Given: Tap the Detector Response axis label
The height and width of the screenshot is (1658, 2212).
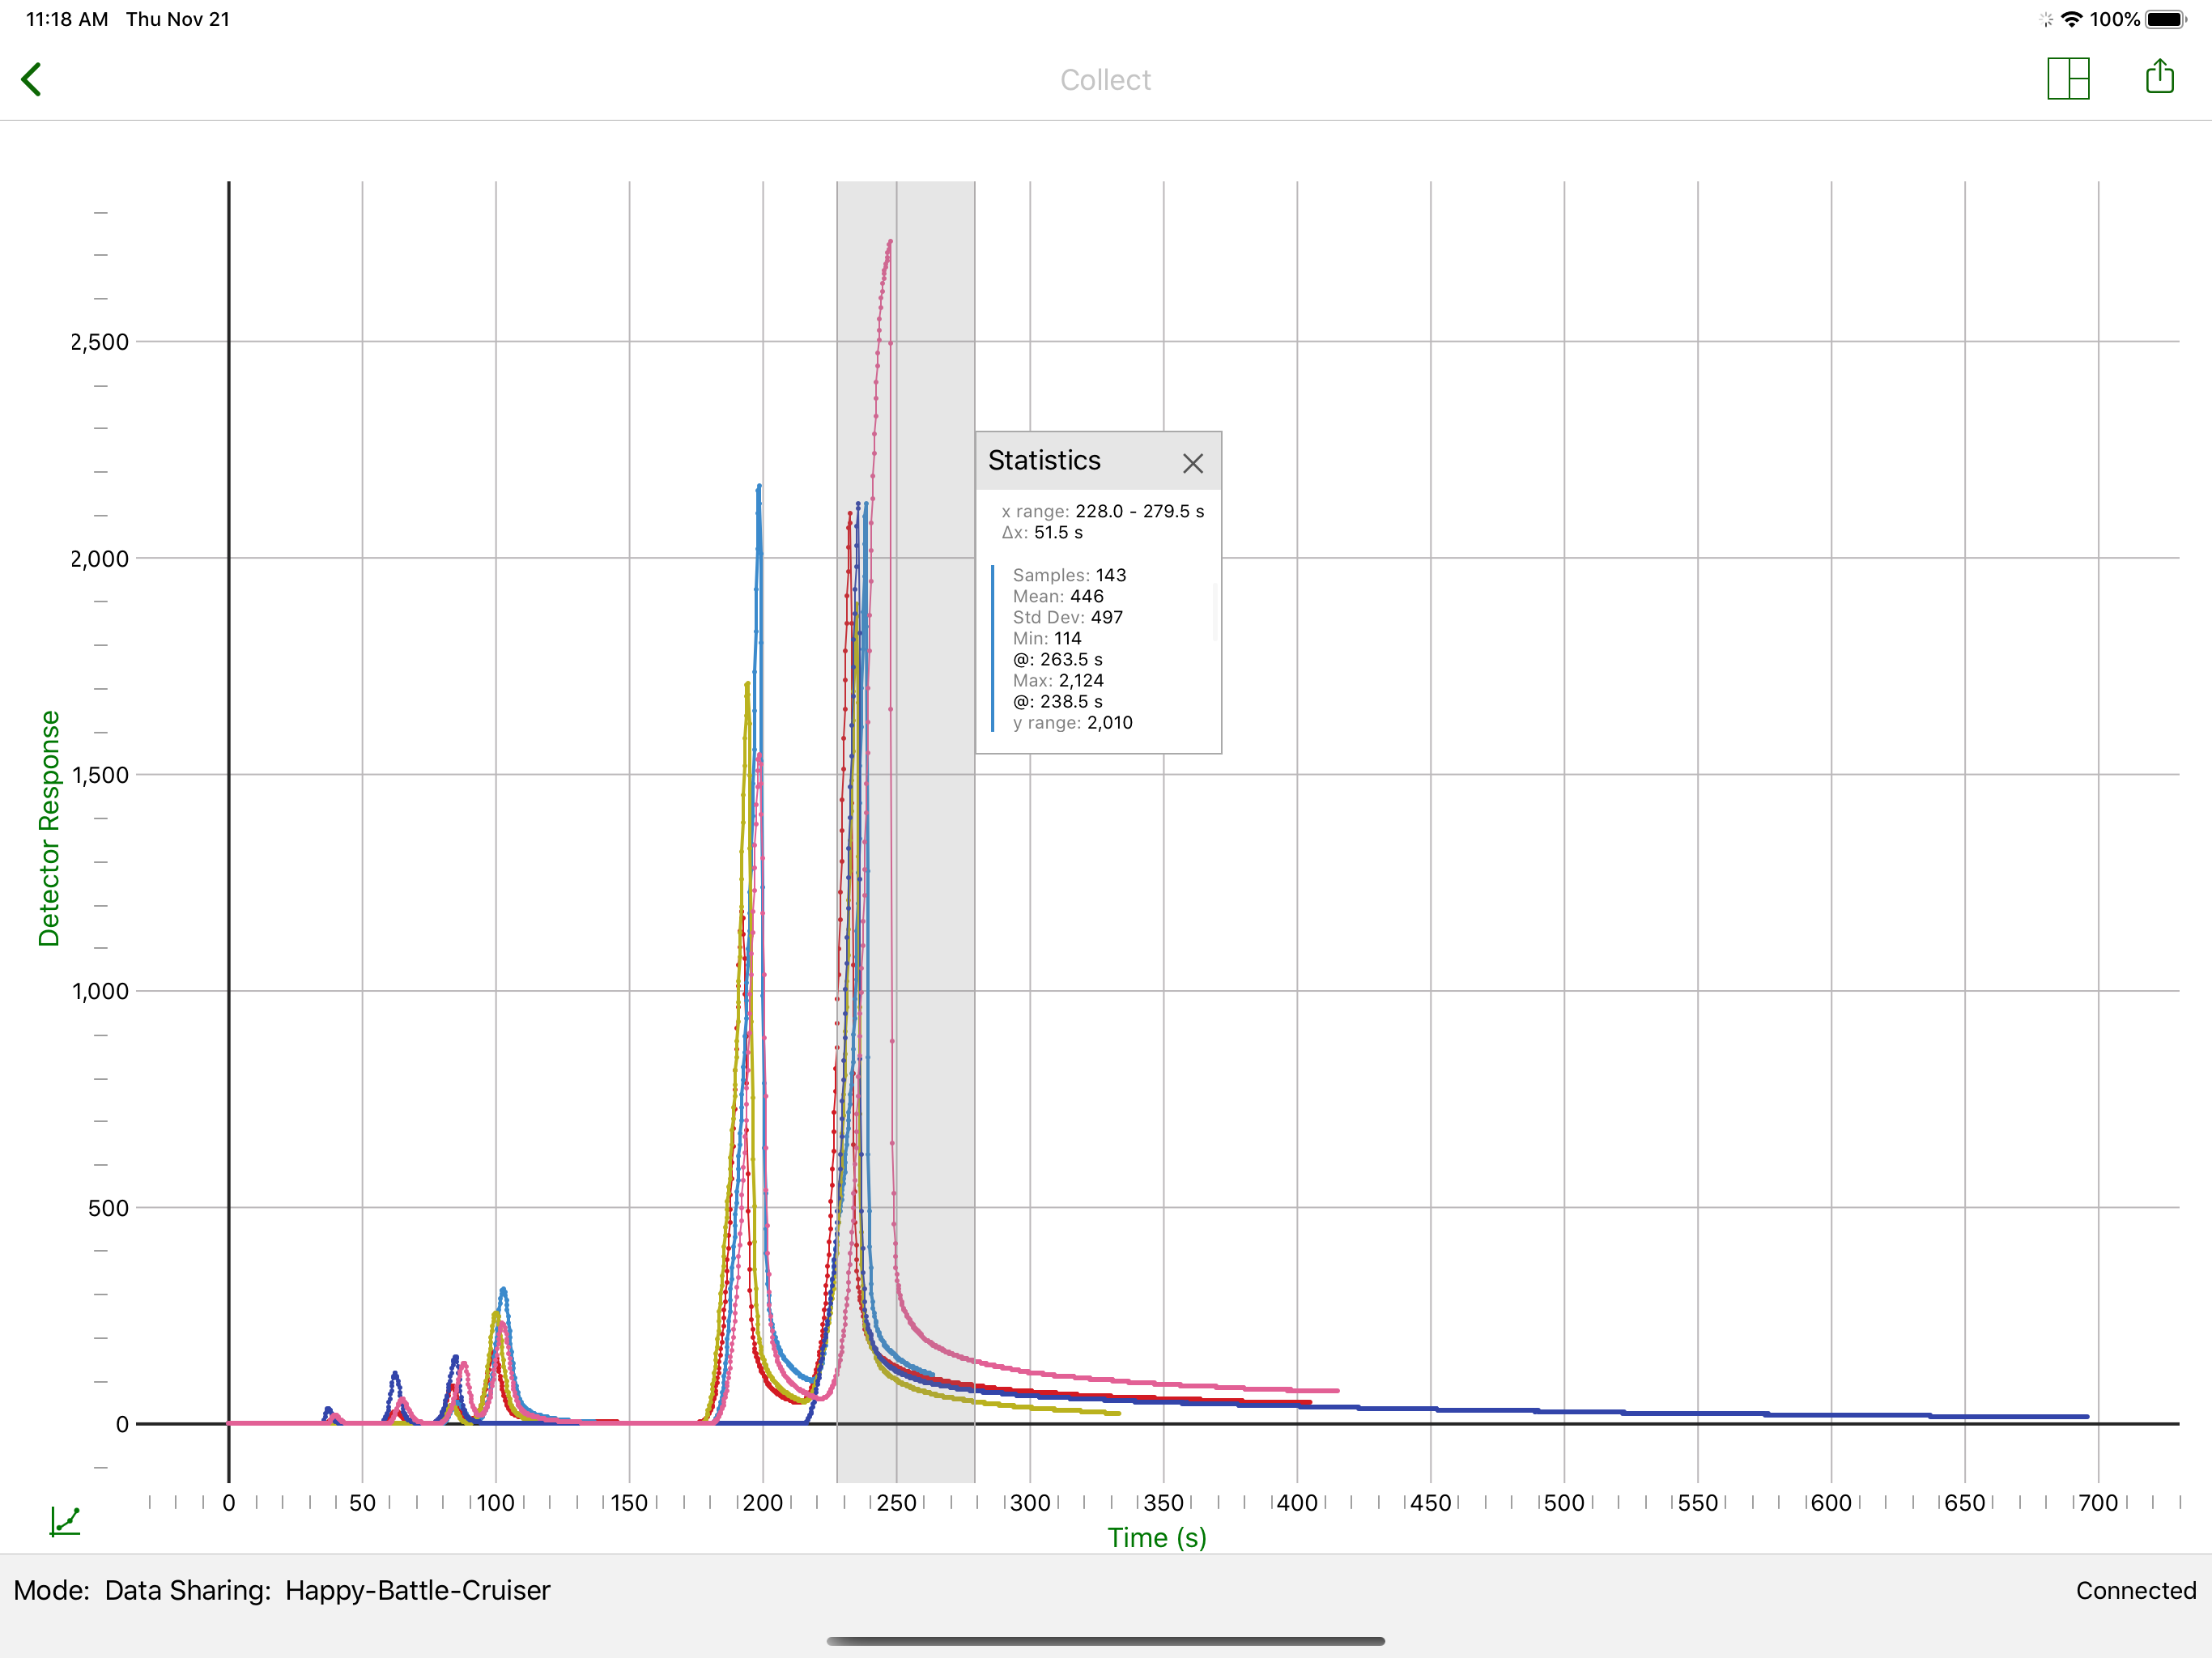Looking at the screenshot, I should tap(49, 828).
